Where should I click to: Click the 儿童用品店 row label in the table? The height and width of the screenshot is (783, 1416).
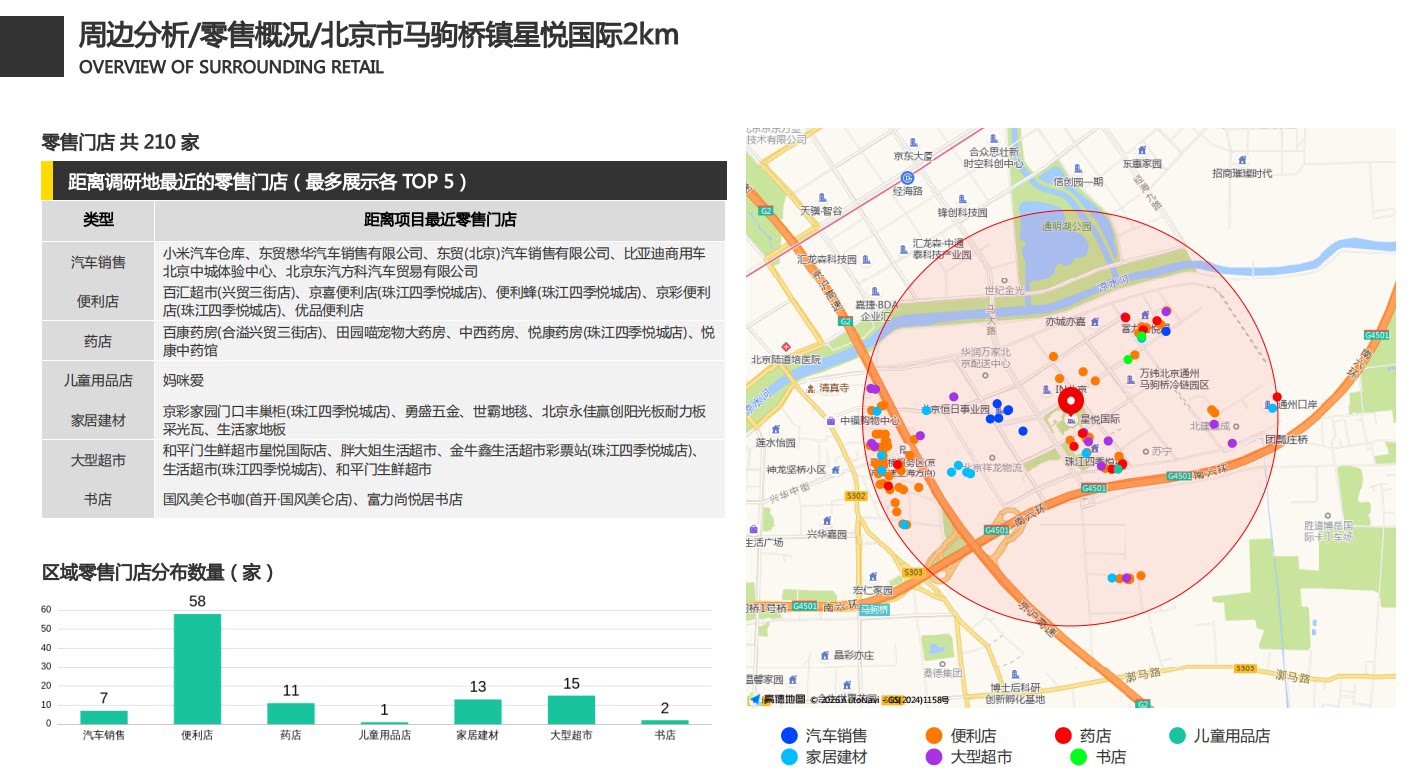(x=98, y=380)
